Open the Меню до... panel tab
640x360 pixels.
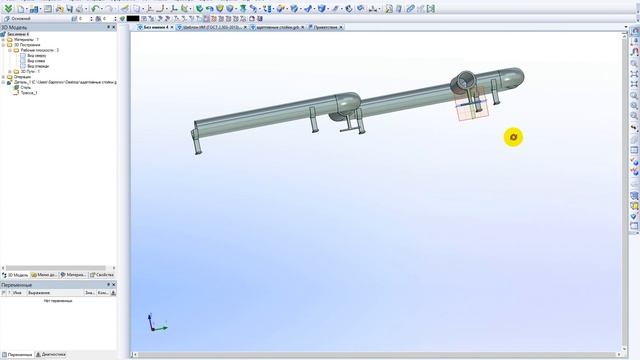[x=44, y=275]
